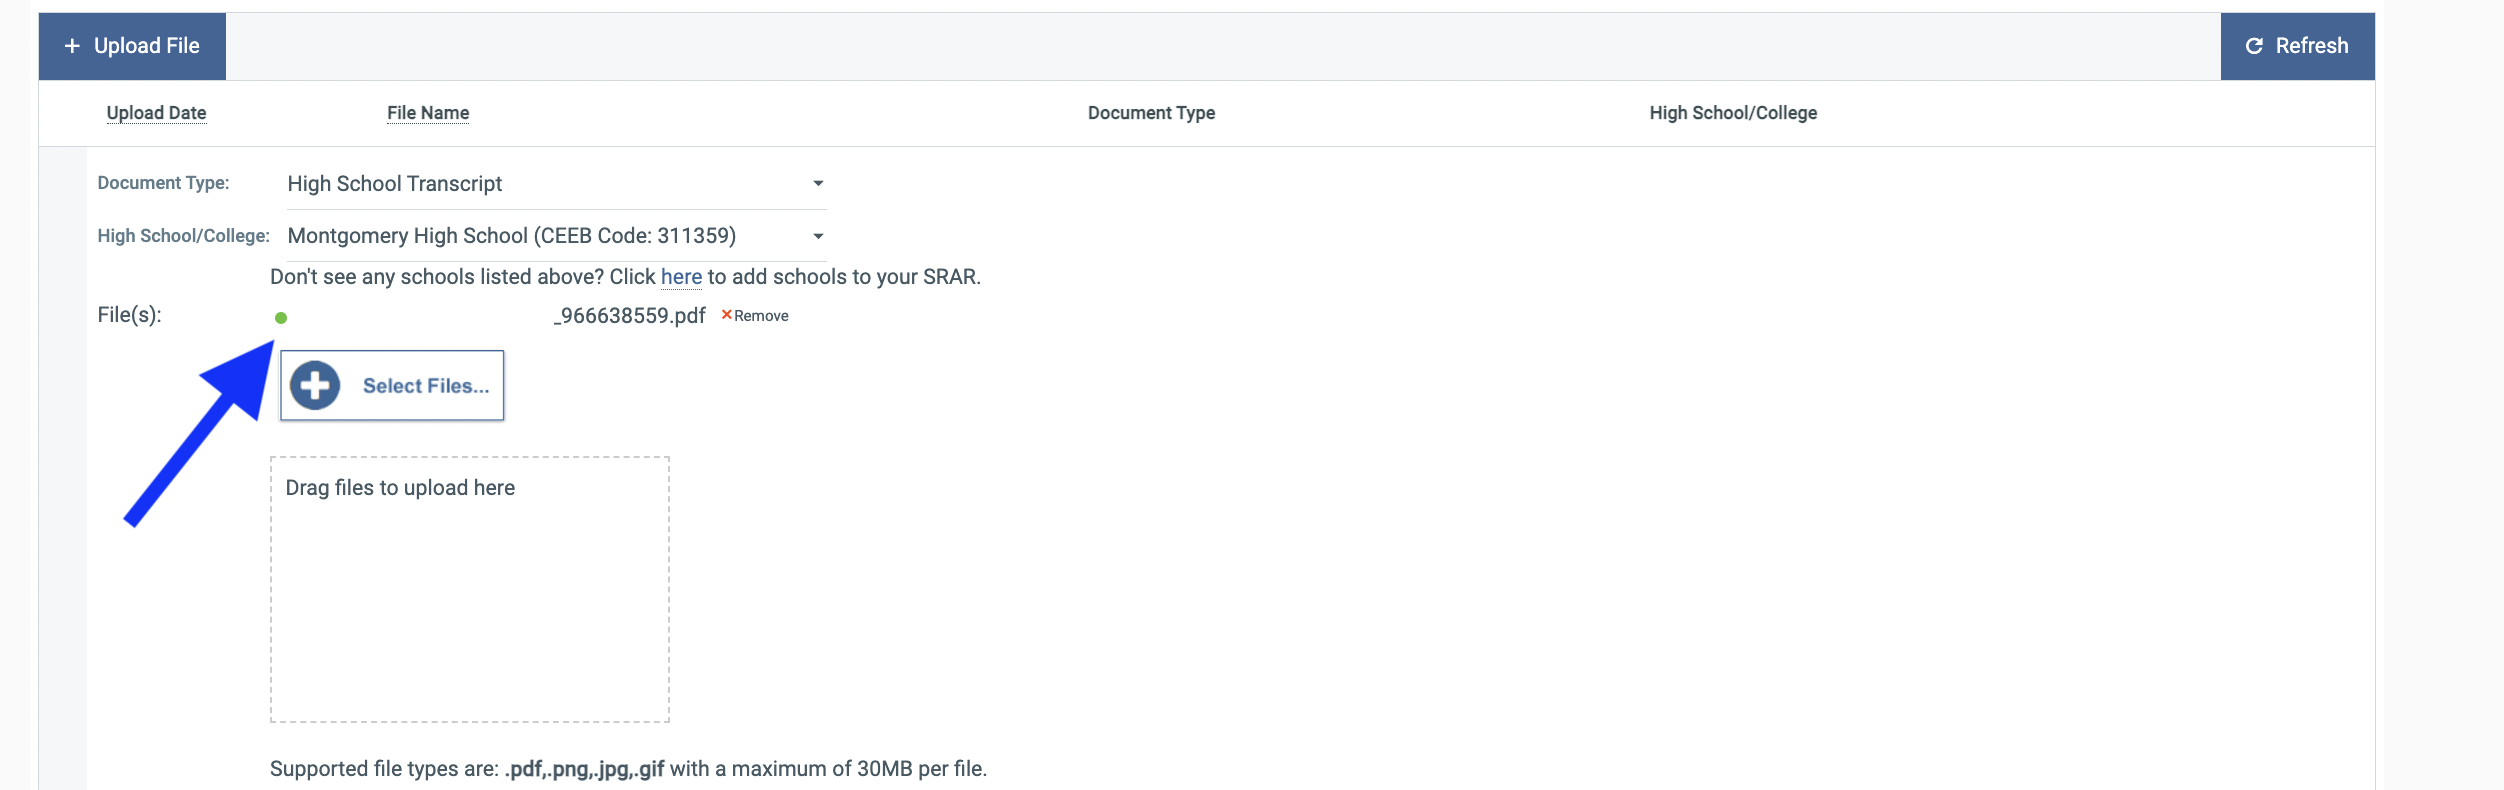Open the High School Transcript dropdown

coord(540,184)
